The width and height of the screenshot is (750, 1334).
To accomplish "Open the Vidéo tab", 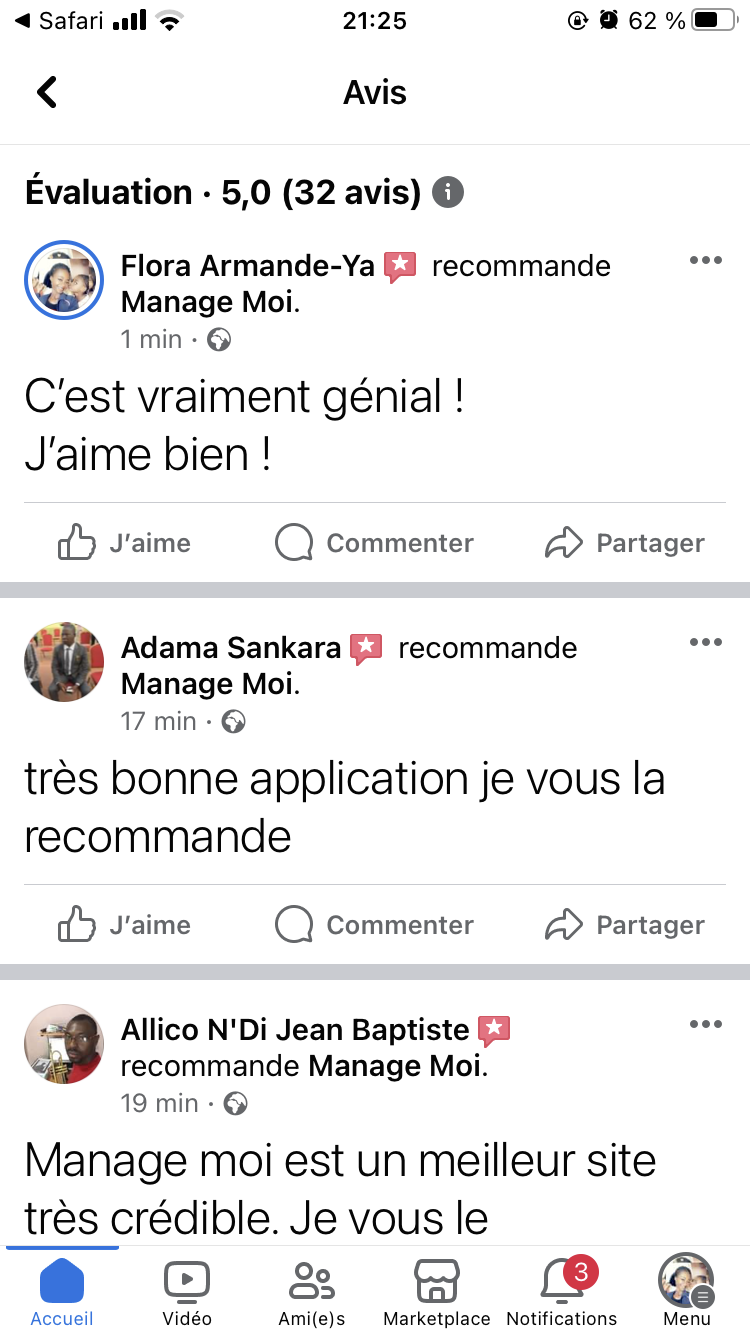I will pyautogui.click(x=187, y=1292).
